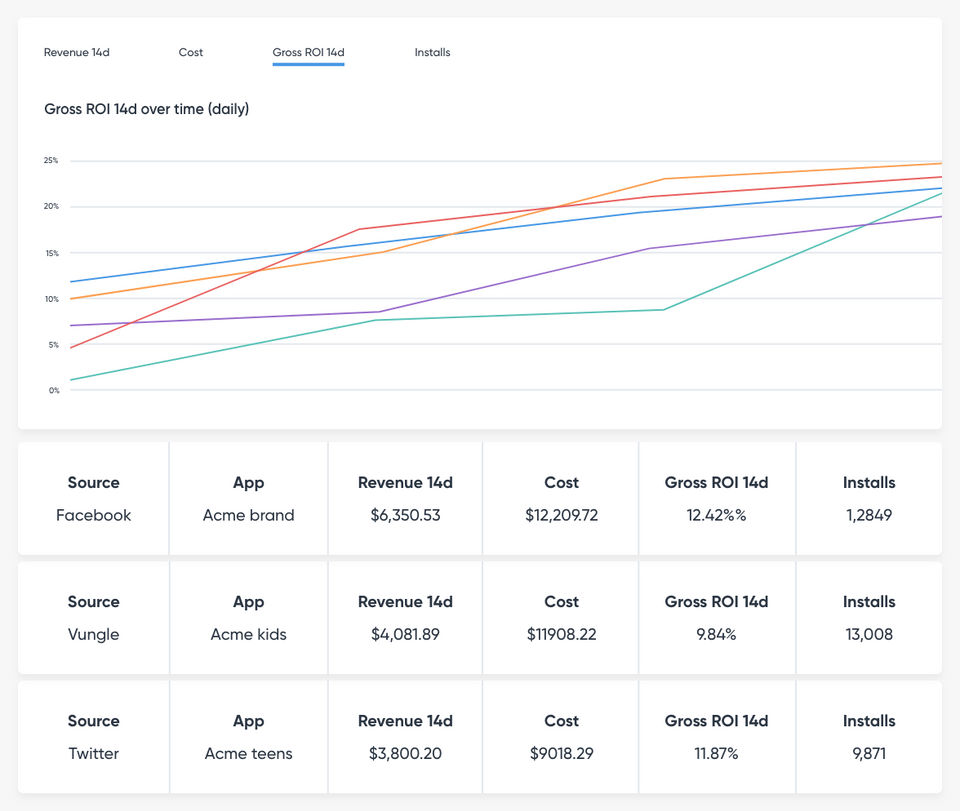Select the Gross ROI 14d tab
This screenshot has height=811, width=960.
point(308,52)
